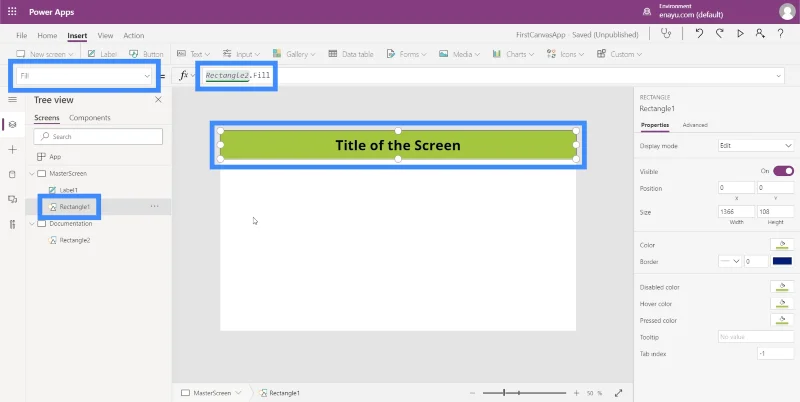The image size is (800, 402).
Task: Adjust the canvas zoom slider
Action: click(x=524, y=393)
